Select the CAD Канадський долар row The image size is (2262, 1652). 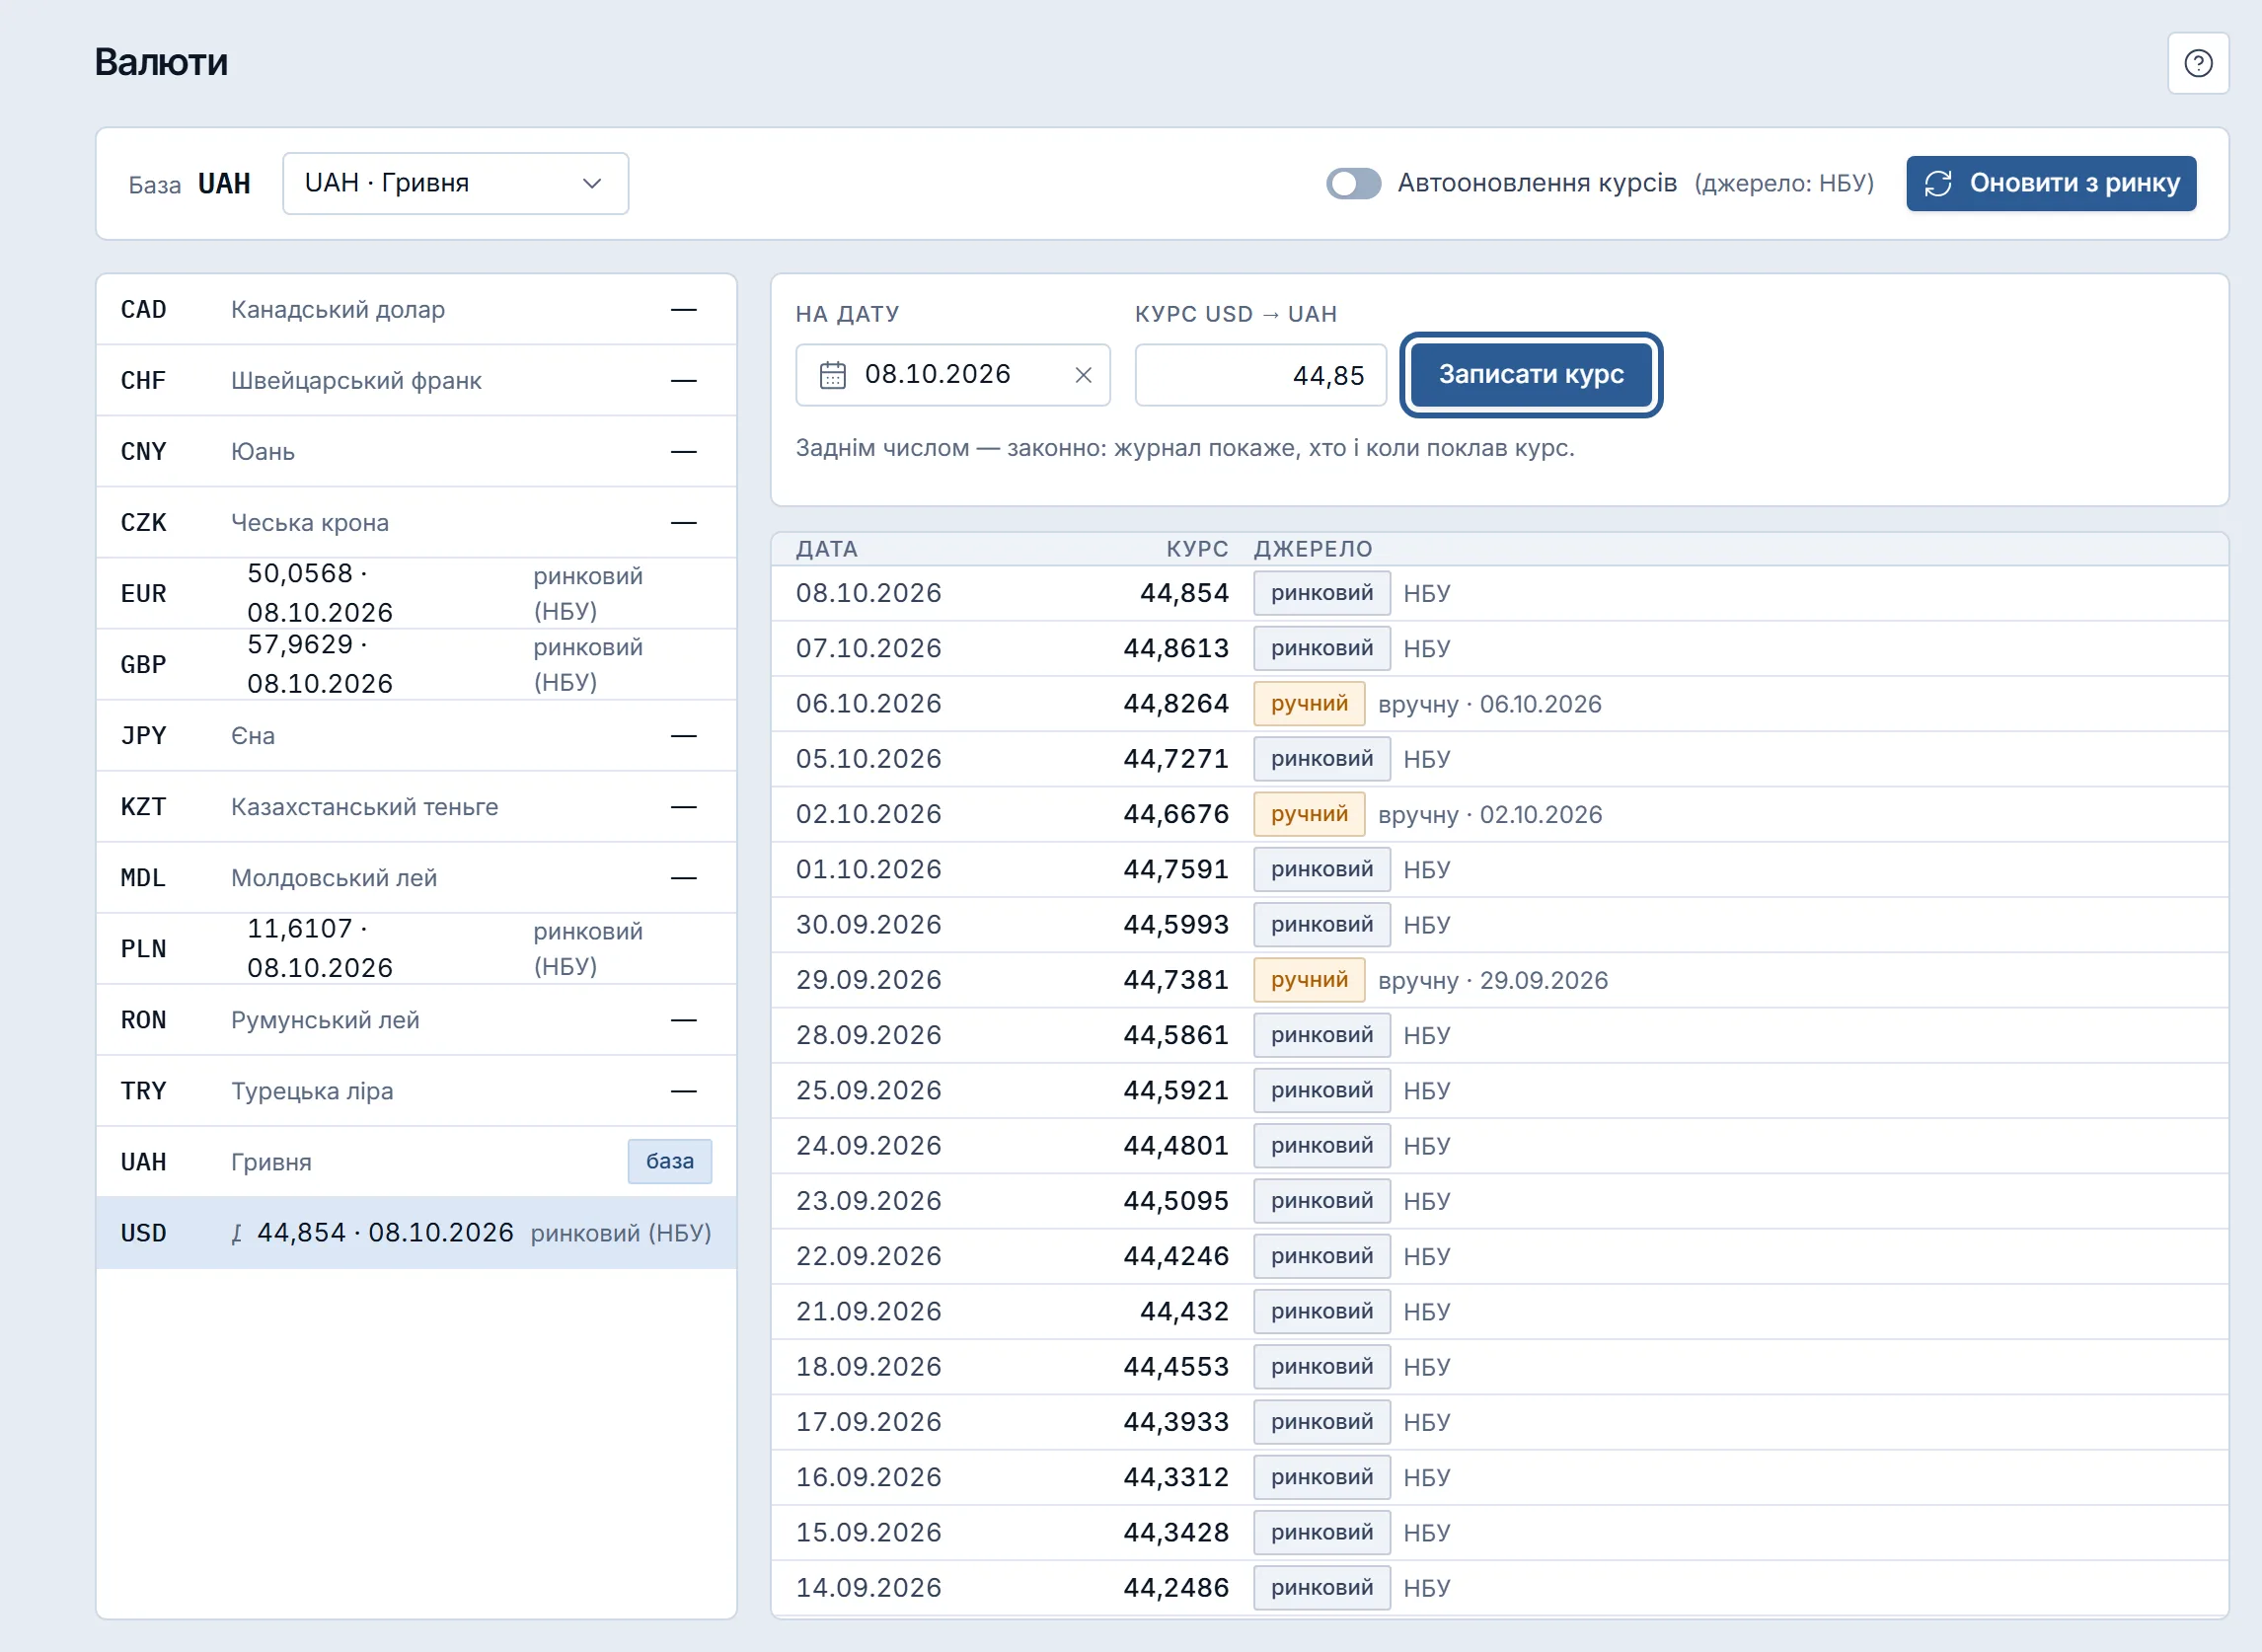416,310
